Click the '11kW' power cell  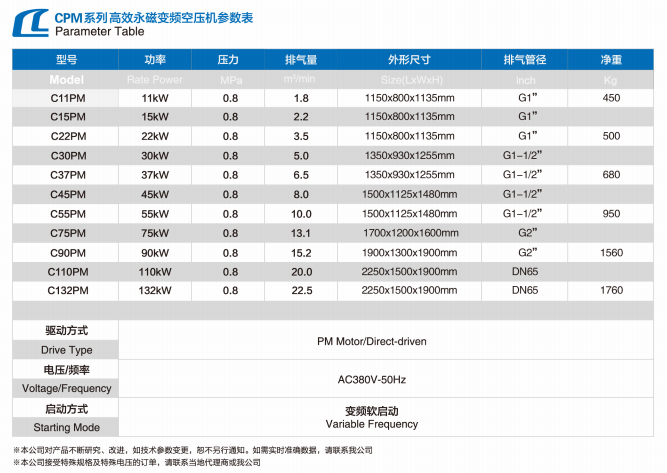[155, 98]
